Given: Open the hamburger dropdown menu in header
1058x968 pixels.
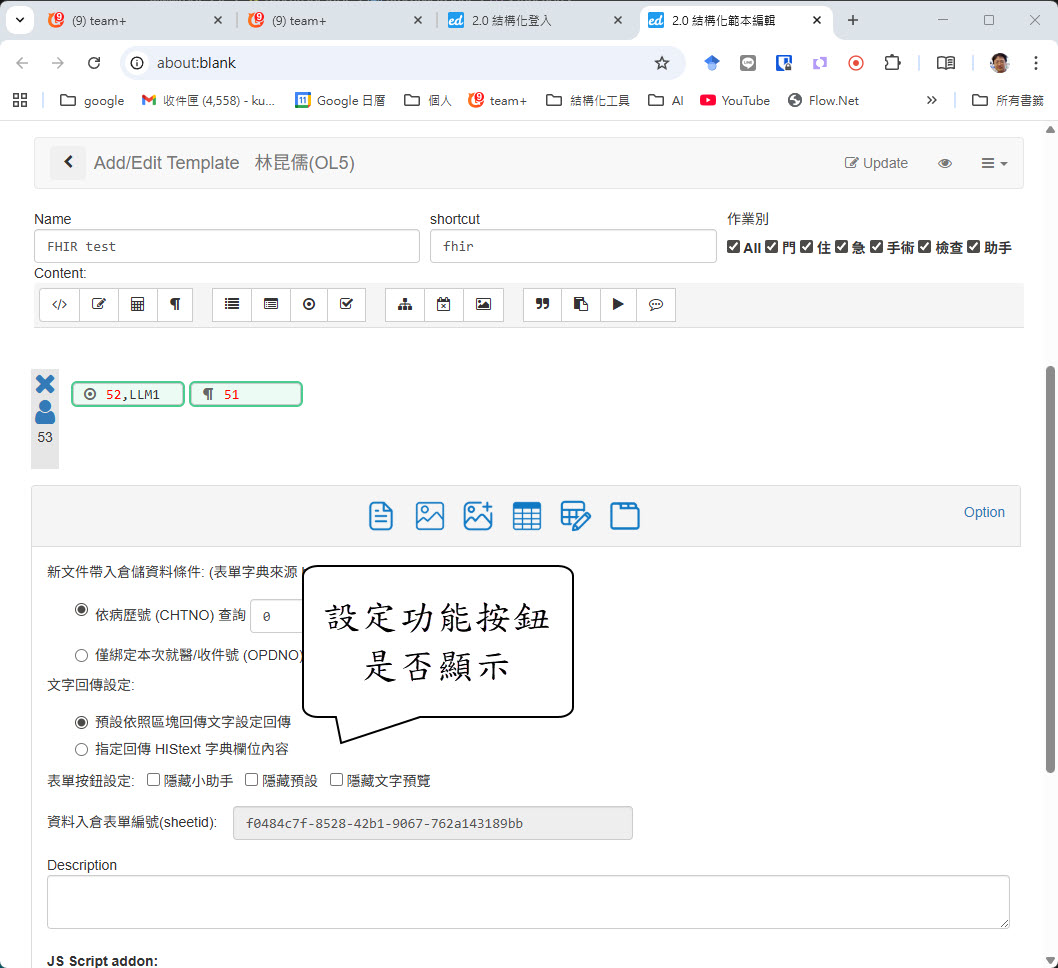Looking at the screenshot, I should [x=993, y=163].
